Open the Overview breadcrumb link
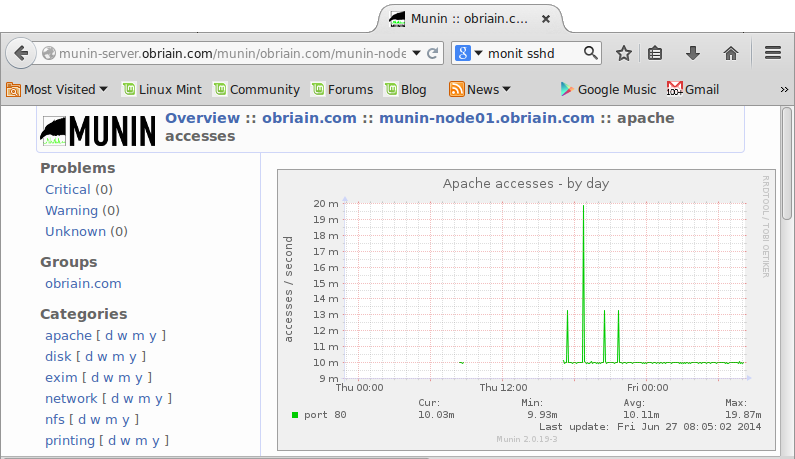 (x=202, y=118)
